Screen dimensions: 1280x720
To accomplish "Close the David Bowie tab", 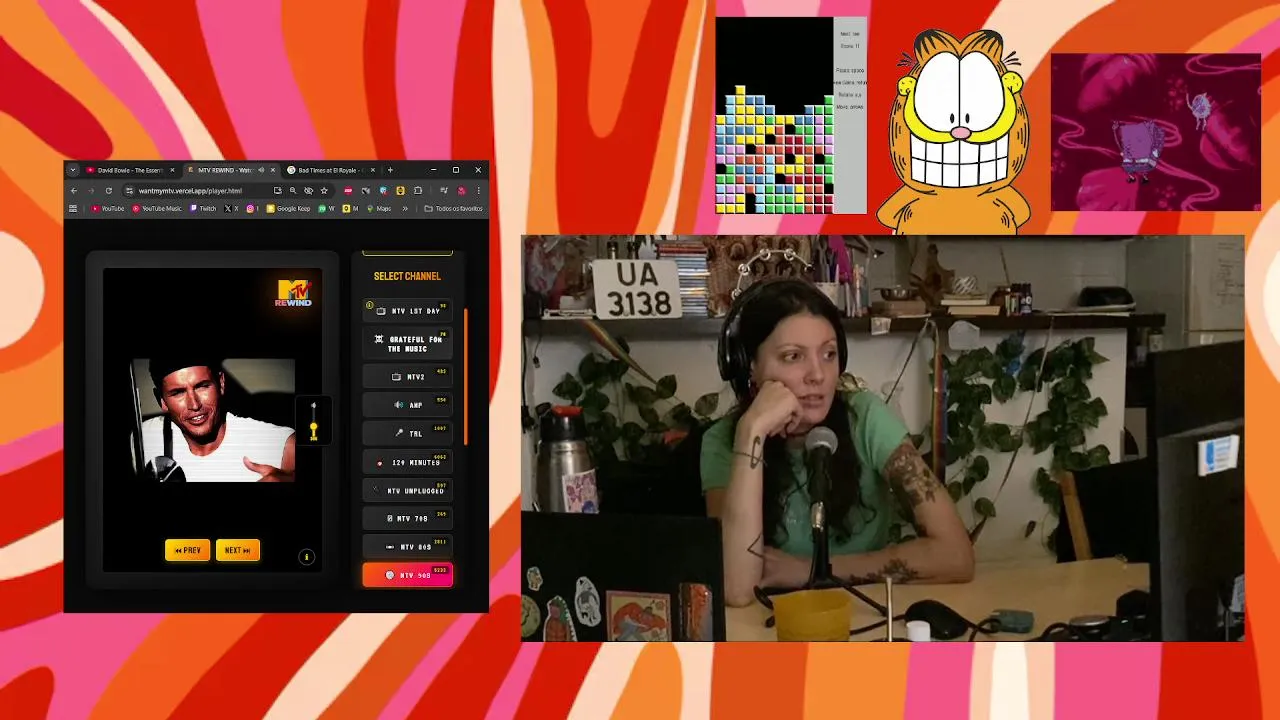I will coord(172,170).
